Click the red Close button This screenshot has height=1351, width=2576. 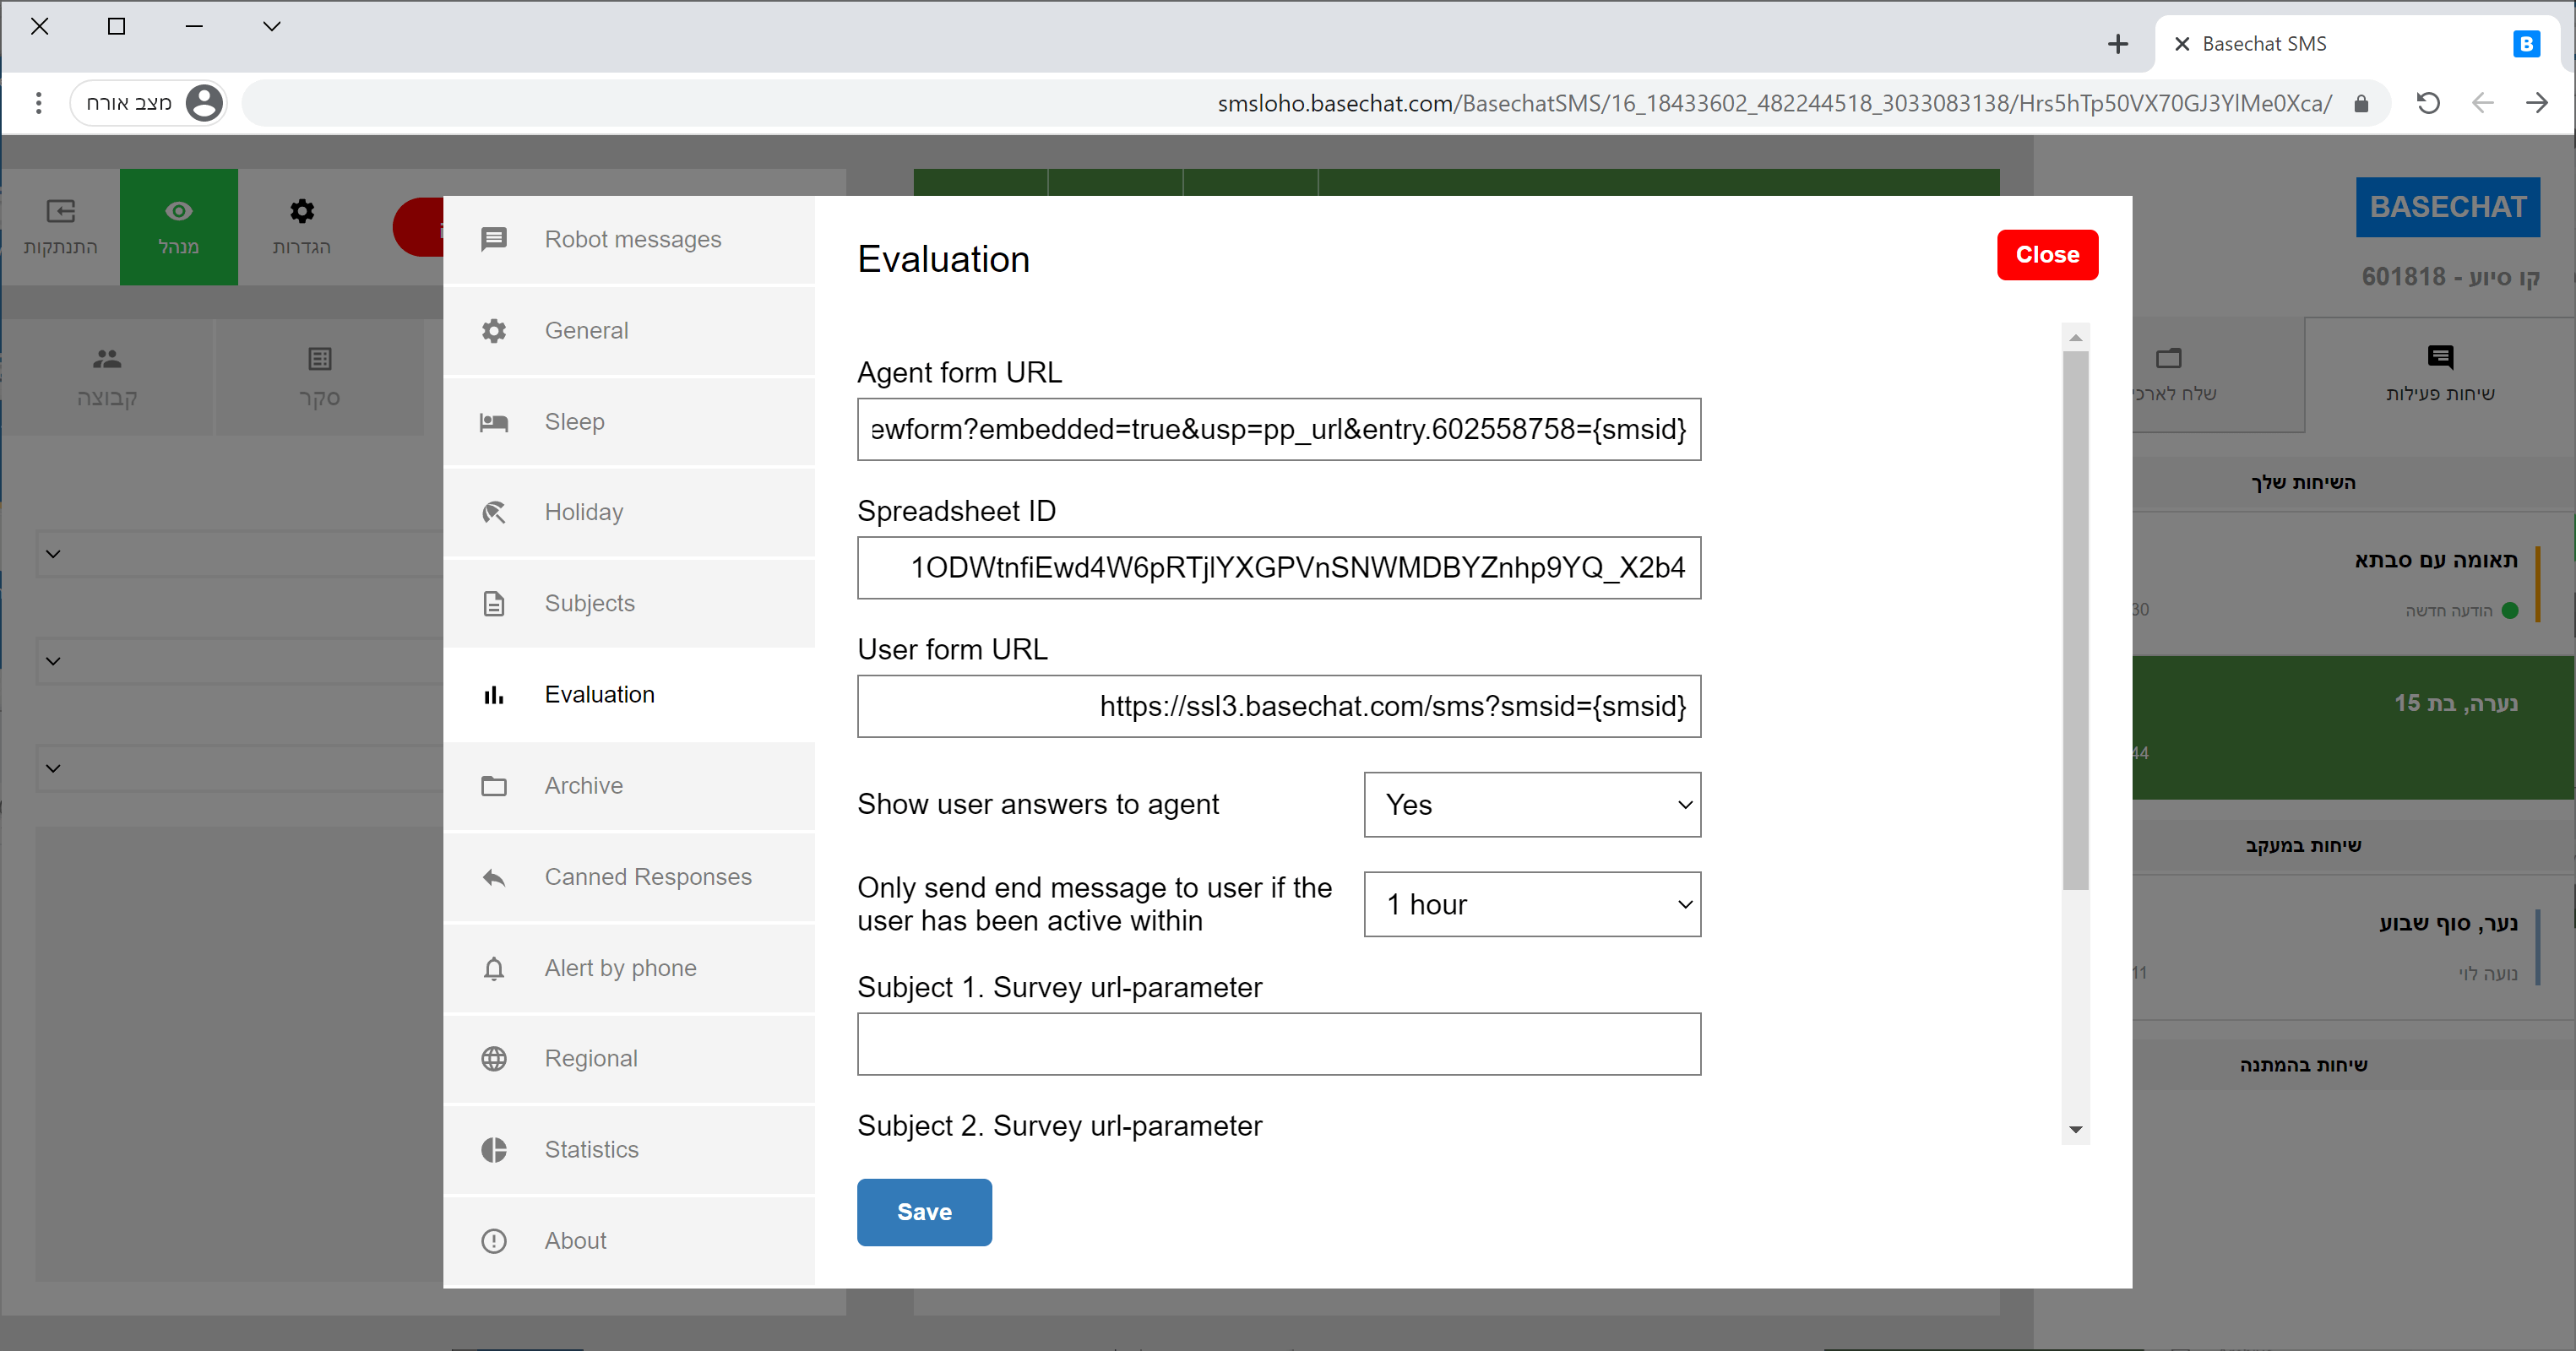[x=2046, y=255]
